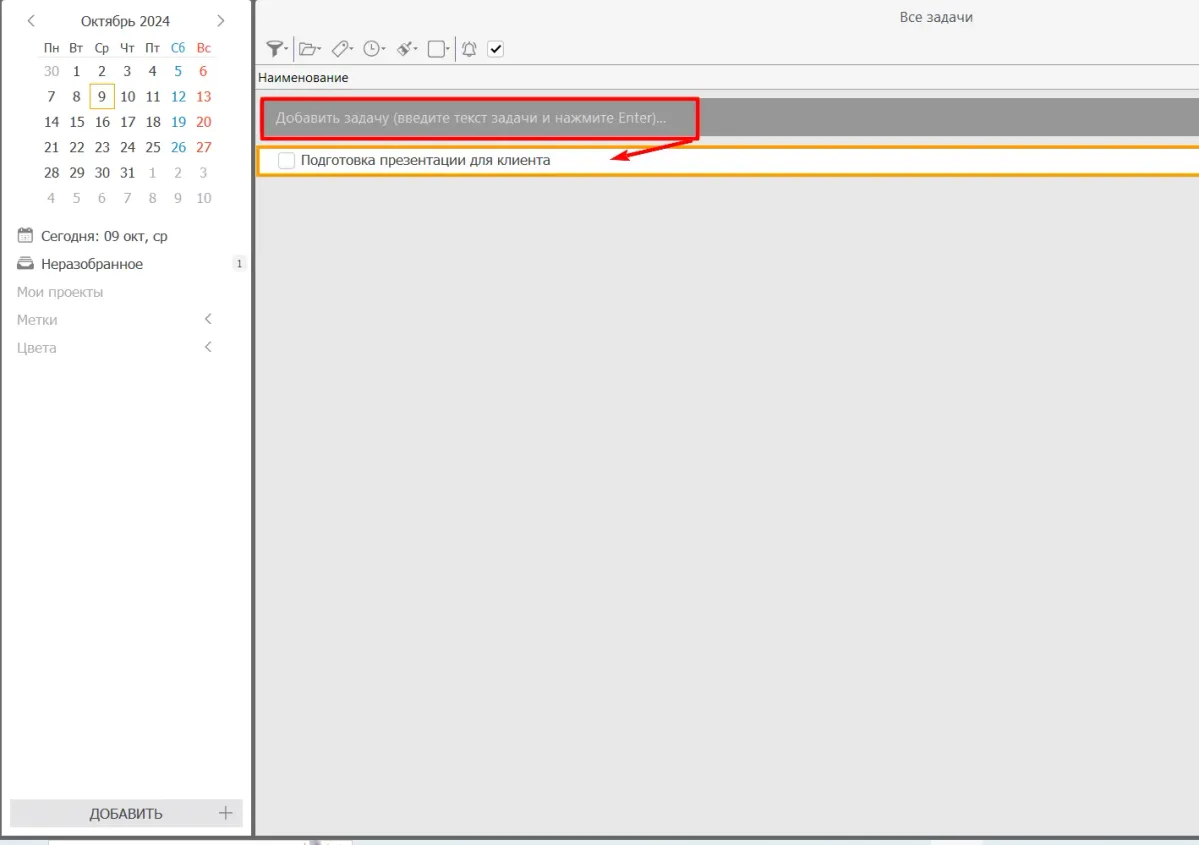Select Сегодня: 09 окт, ср view
1199x845 pixels.
tap(103, 236)
